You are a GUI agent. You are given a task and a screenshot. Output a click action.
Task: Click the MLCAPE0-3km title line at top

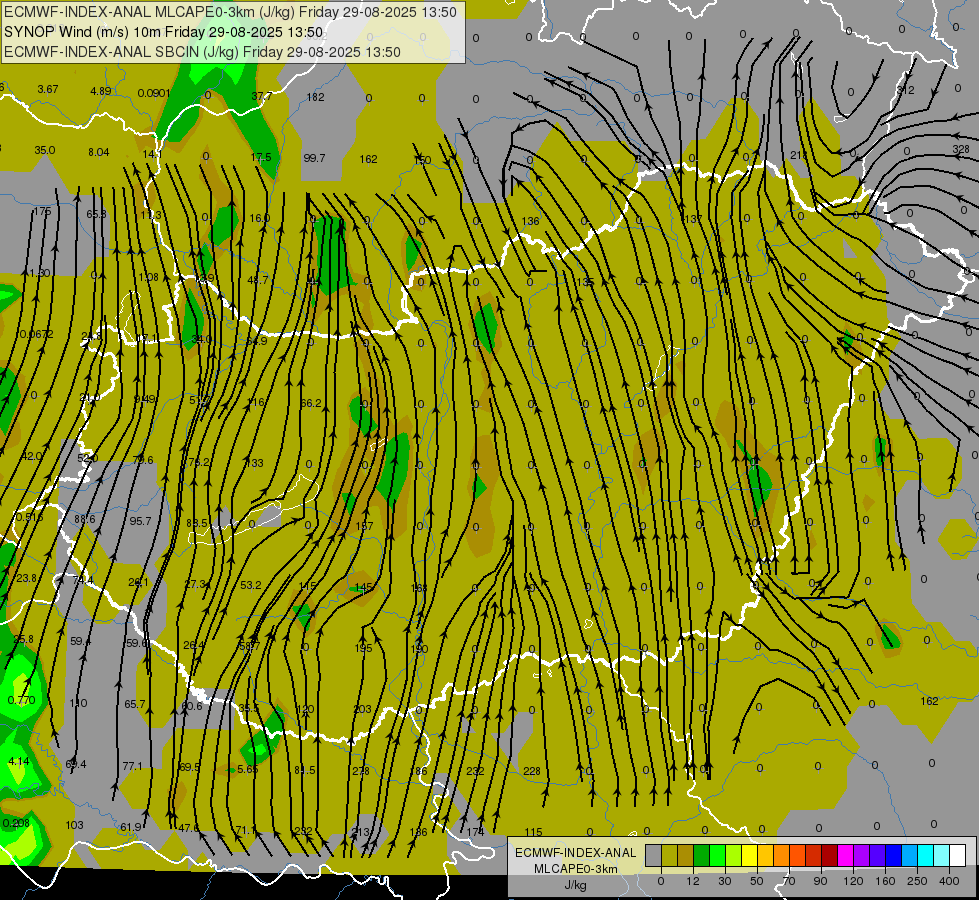coord(230,12)
